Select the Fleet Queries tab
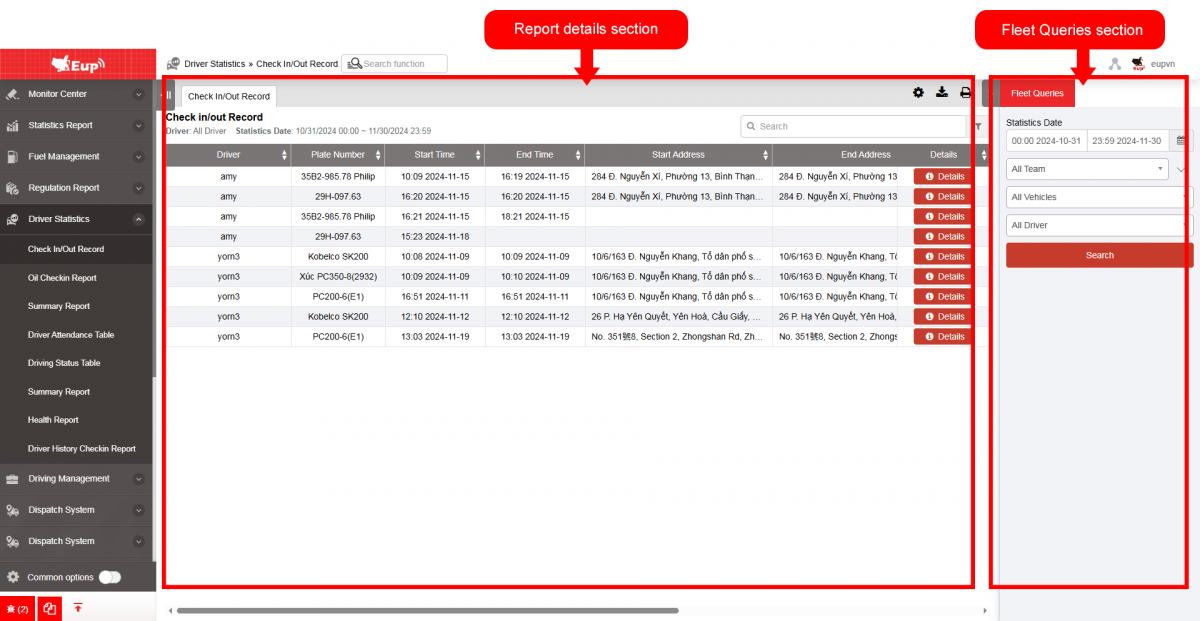 click(1037, 93)
